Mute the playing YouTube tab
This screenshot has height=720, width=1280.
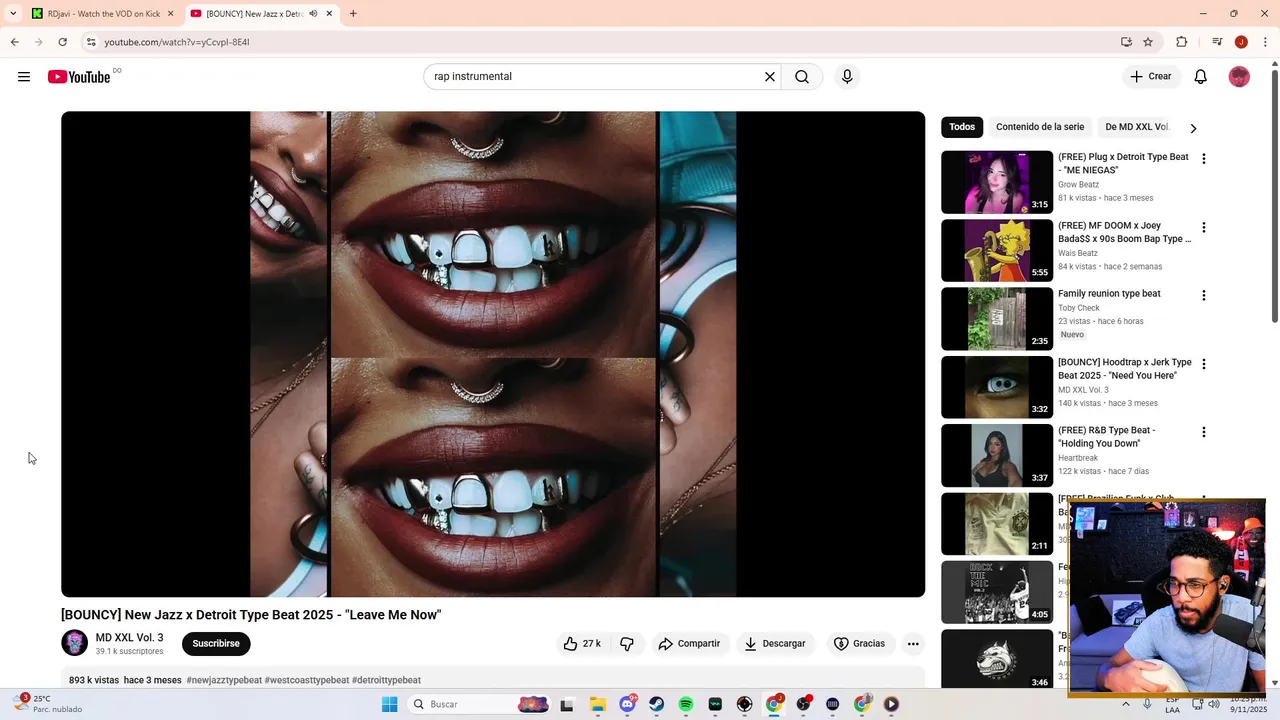click(313, 14)
